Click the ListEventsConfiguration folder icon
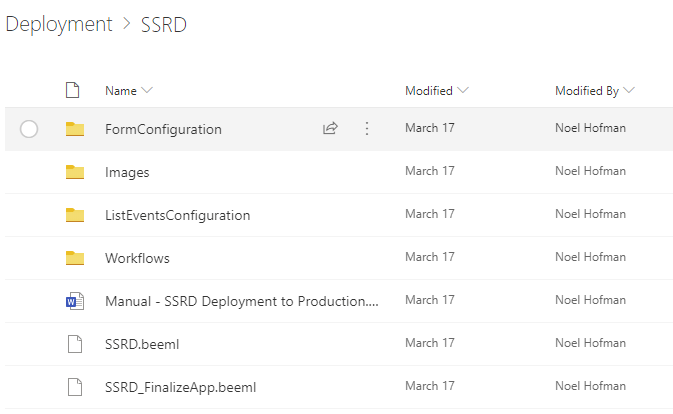 click(x=75, y=215)
